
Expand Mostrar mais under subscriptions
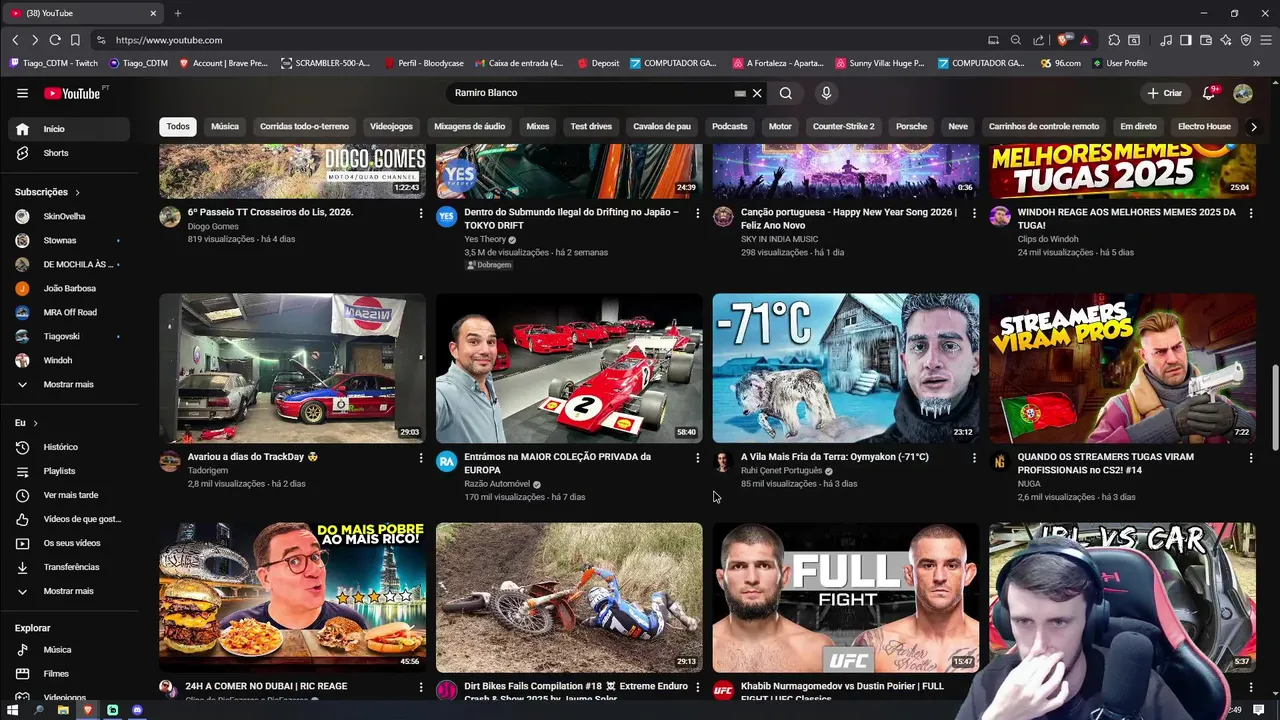(x=69, y=384)
